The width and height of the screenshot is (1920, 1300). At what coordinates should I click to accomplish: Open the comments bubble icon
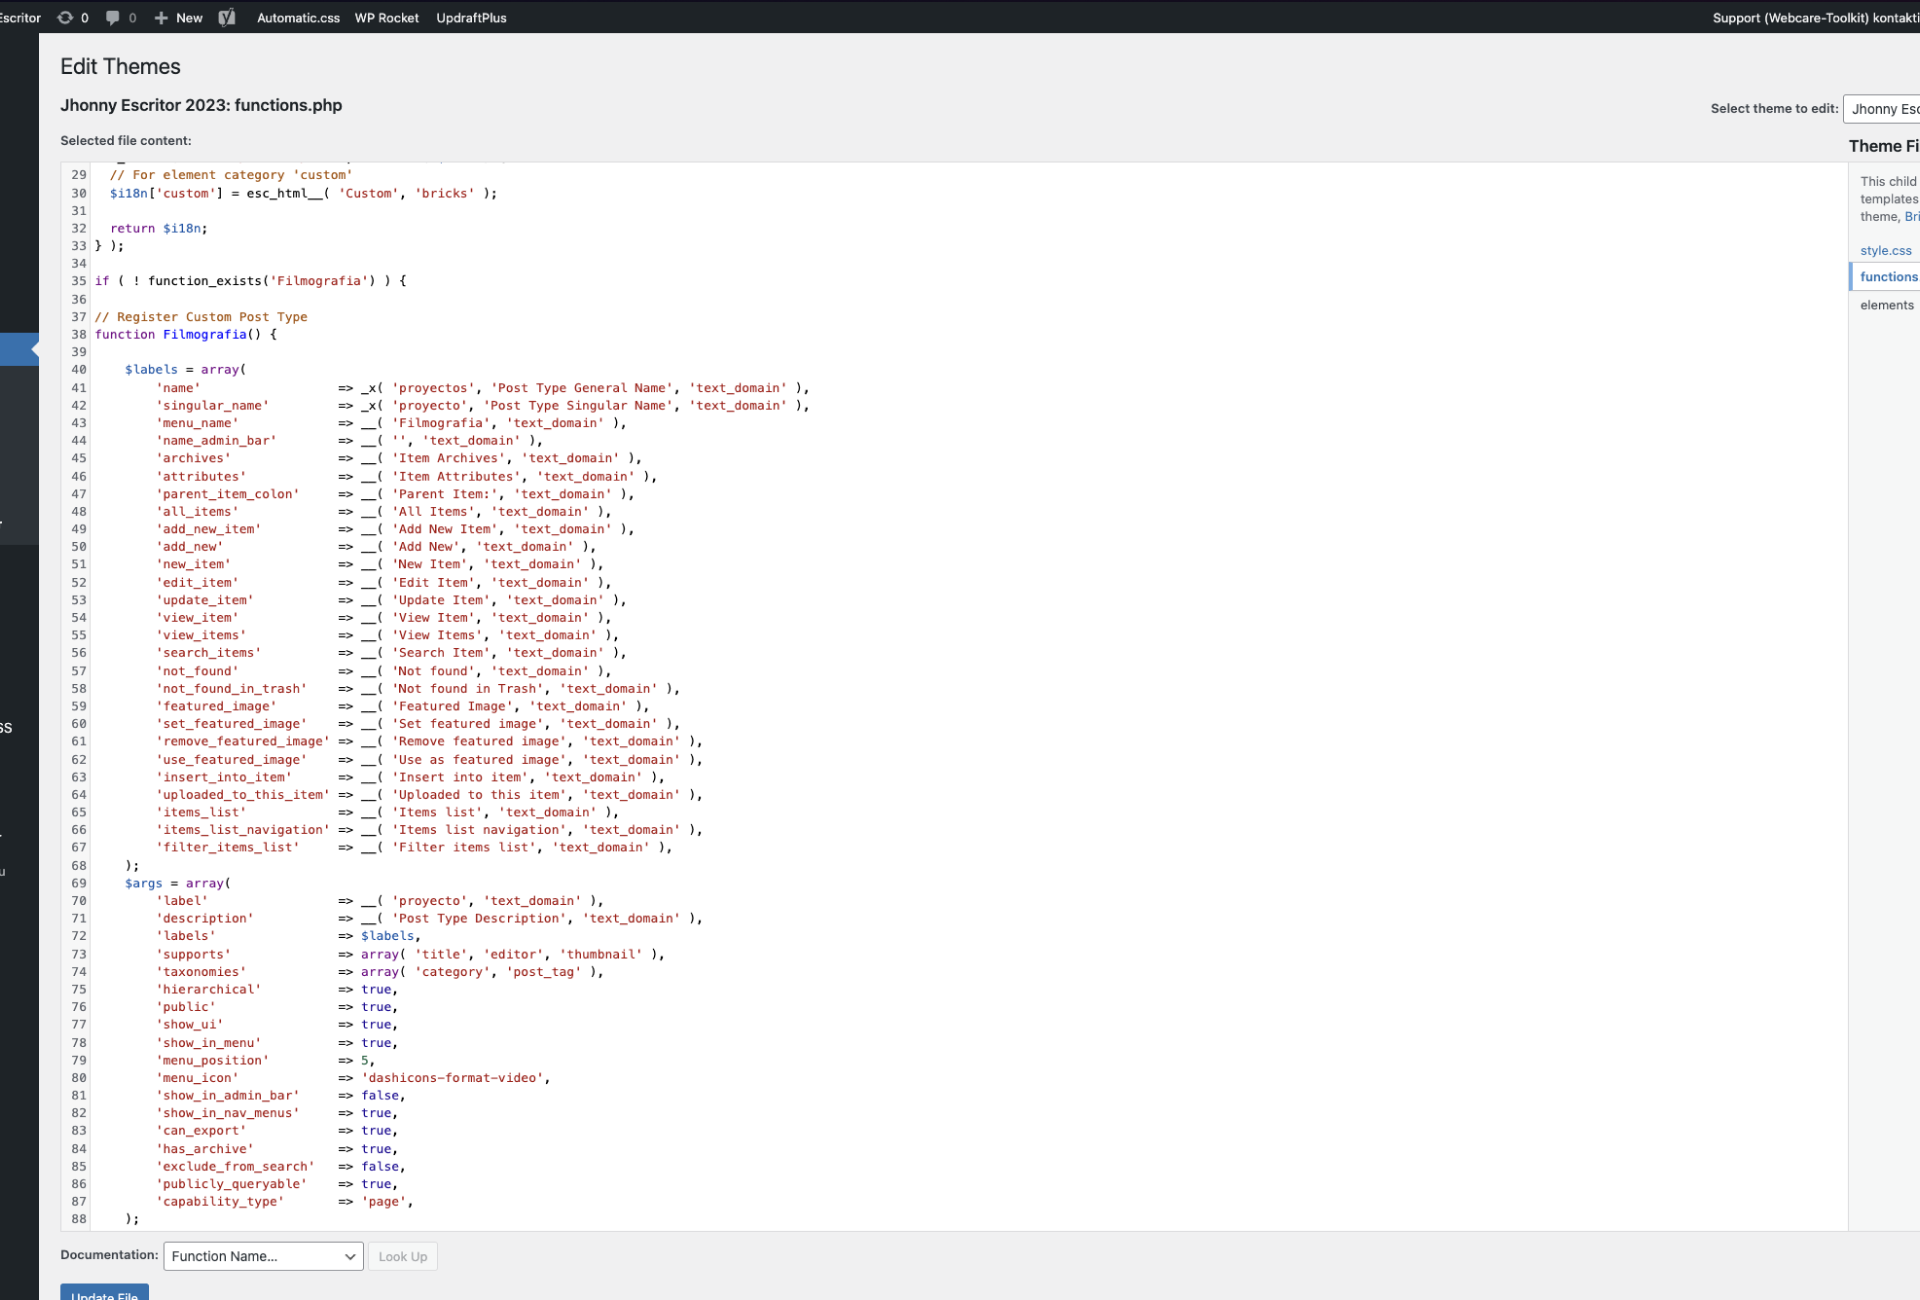coord(113,17)
